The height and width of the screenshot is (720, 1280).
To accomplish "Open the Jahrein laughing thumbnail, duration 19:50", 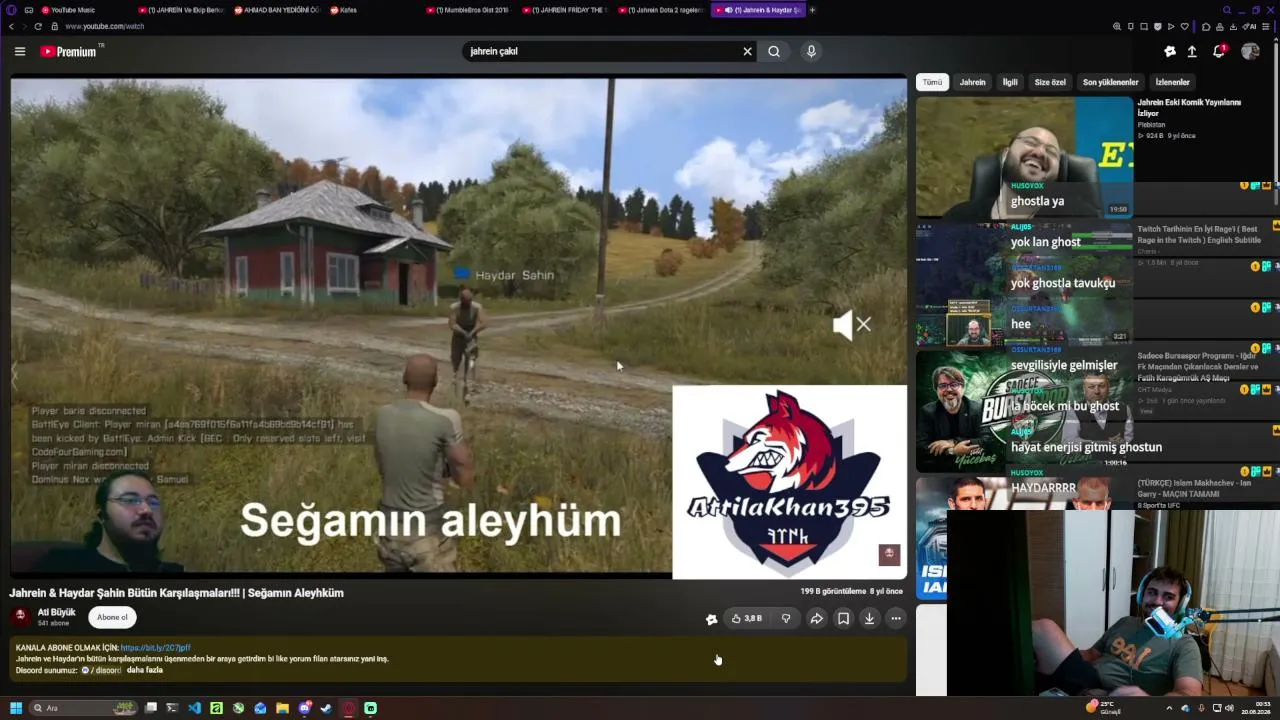I will point(1024,156).
